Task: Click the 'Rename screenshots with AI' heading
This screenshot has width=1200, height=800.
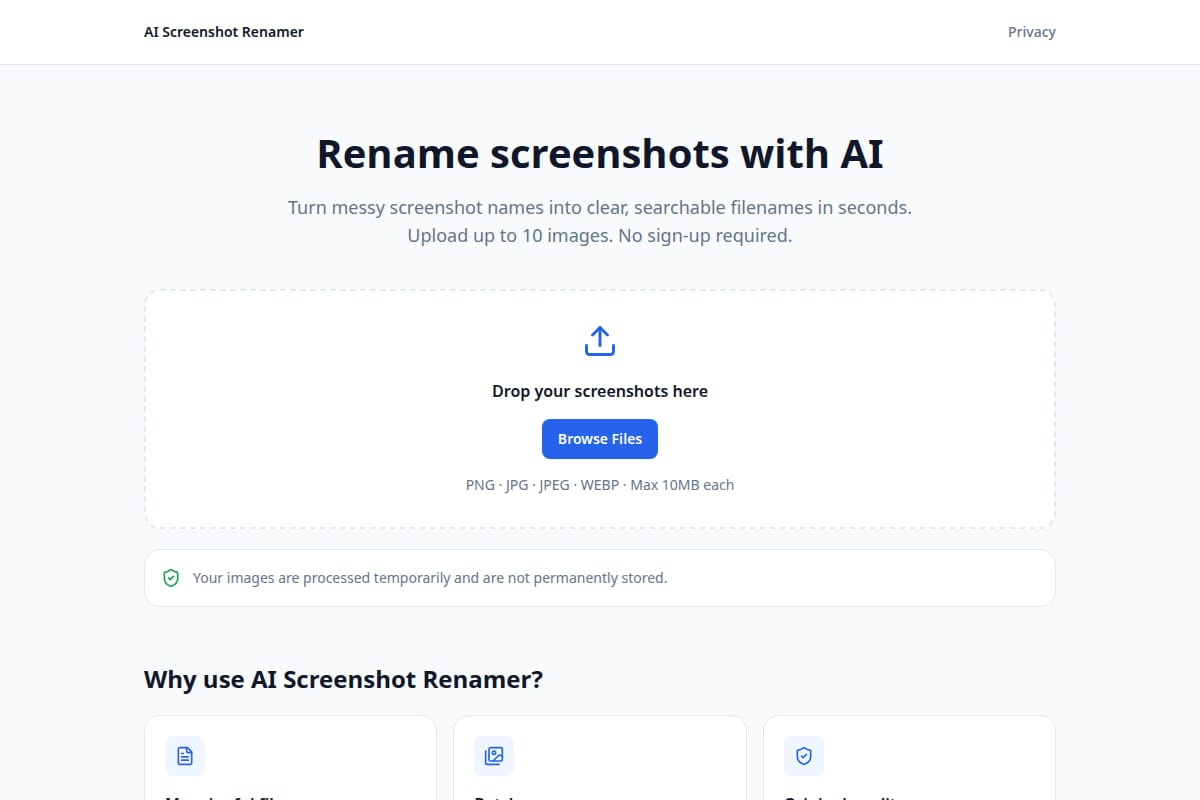Action: tap(600, 154)
